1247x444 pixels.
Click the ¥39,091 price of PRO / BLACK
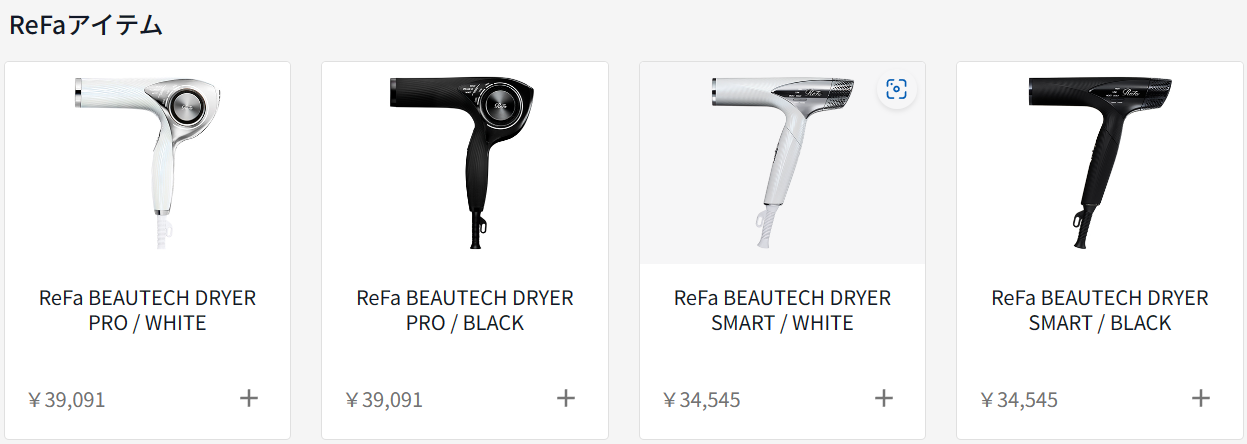[384, 400]
